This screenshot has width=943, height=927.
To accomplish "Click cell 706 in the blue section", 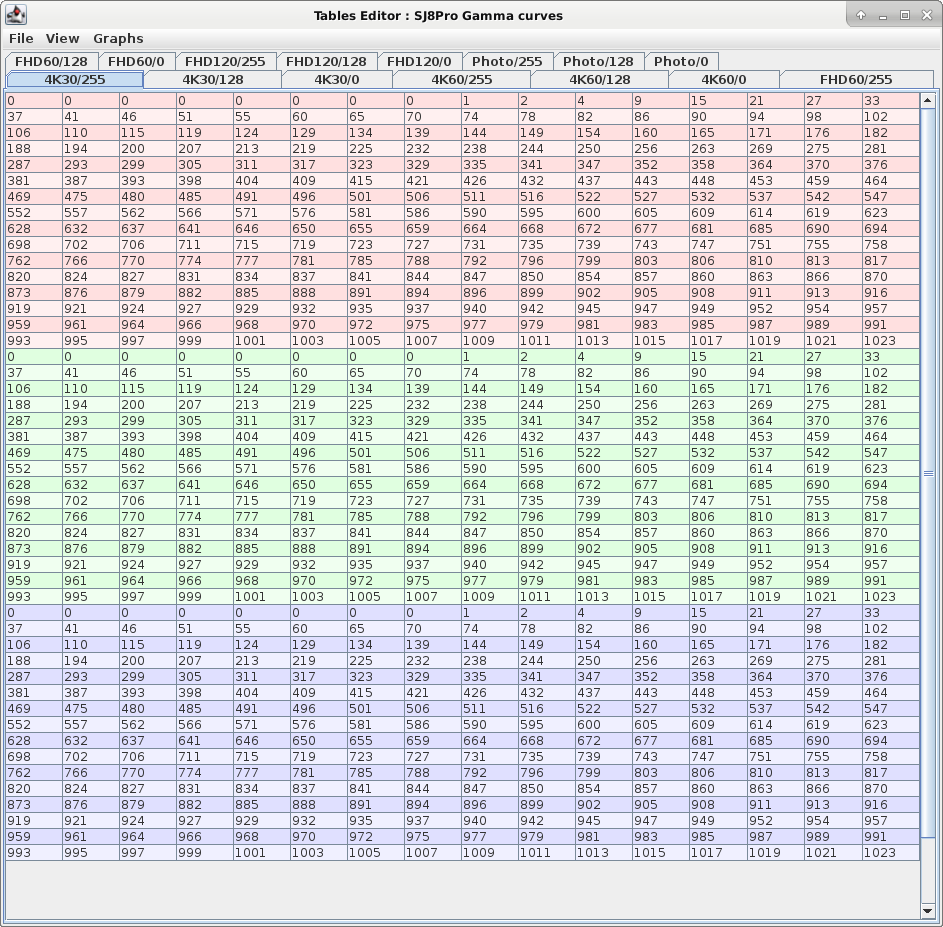I will point(148,757).
